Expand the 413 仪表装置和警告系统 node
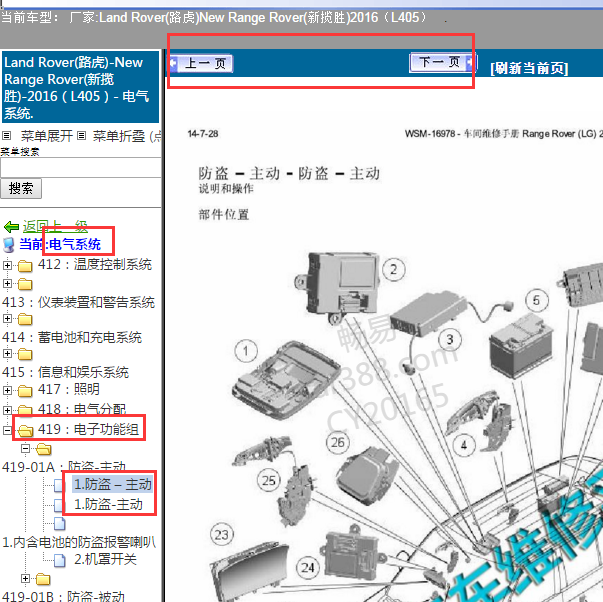603x602 pixels. [x=7, y=283]
